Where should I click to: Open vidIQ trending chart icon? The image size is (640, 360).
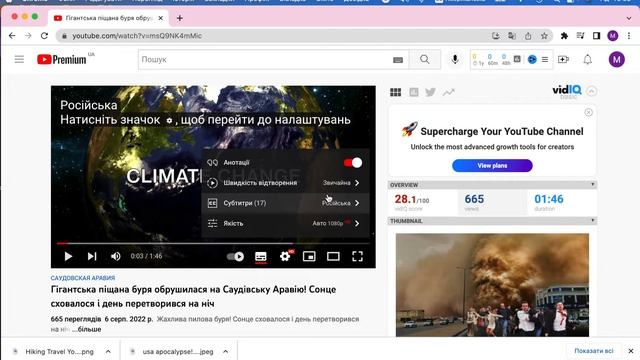(448, 92)
